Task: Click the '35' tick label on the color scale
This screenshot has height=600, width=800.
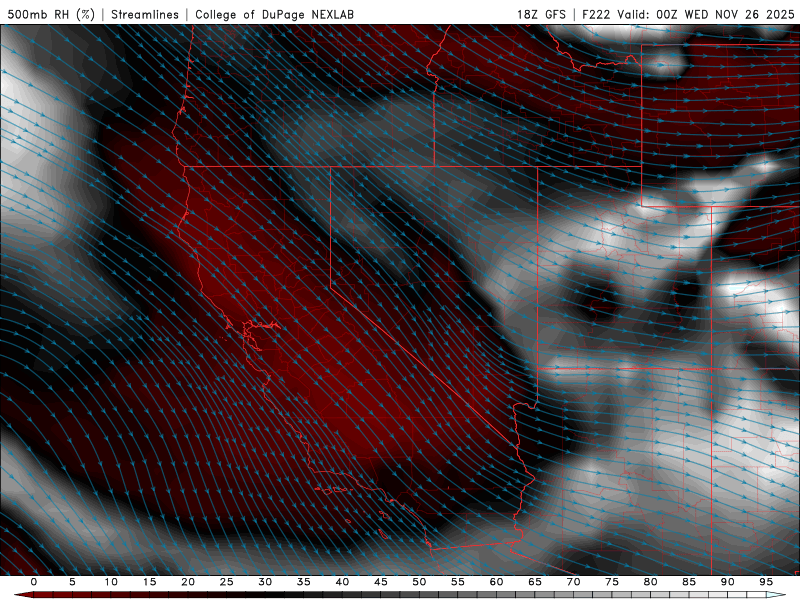Action: pos(304,582)
